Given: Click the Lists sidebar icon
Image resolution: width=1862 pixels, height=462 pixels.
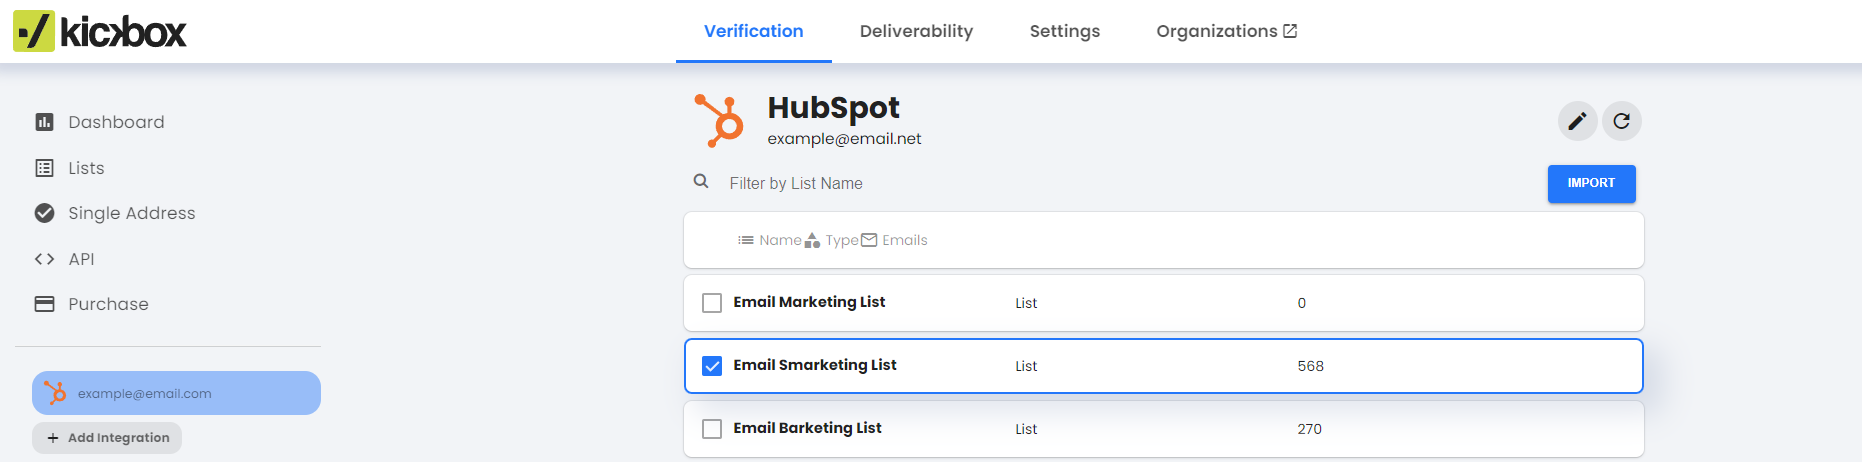Looking at the screenshot, I should [44, 168].
